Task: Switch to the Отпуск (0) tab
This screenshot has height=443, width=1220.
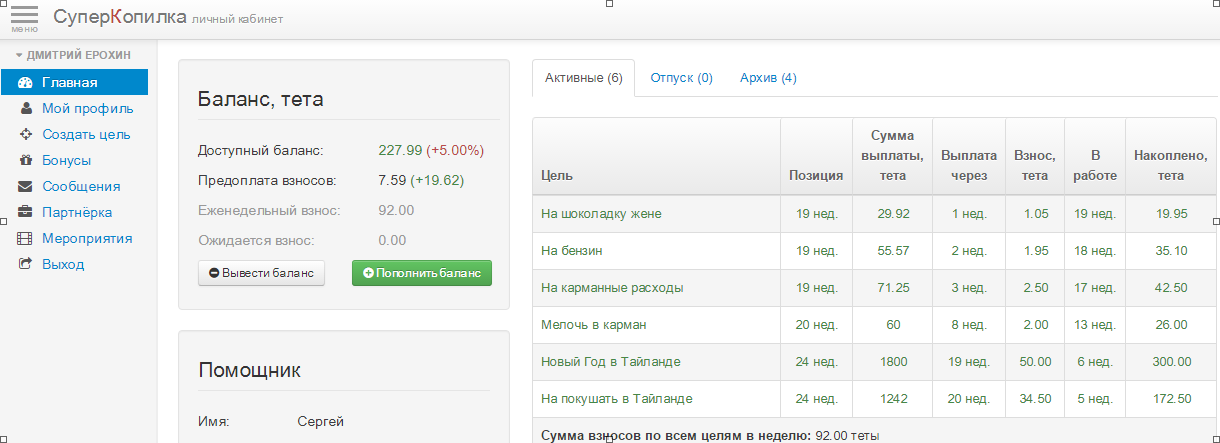Action: click(x=681, y=78)
